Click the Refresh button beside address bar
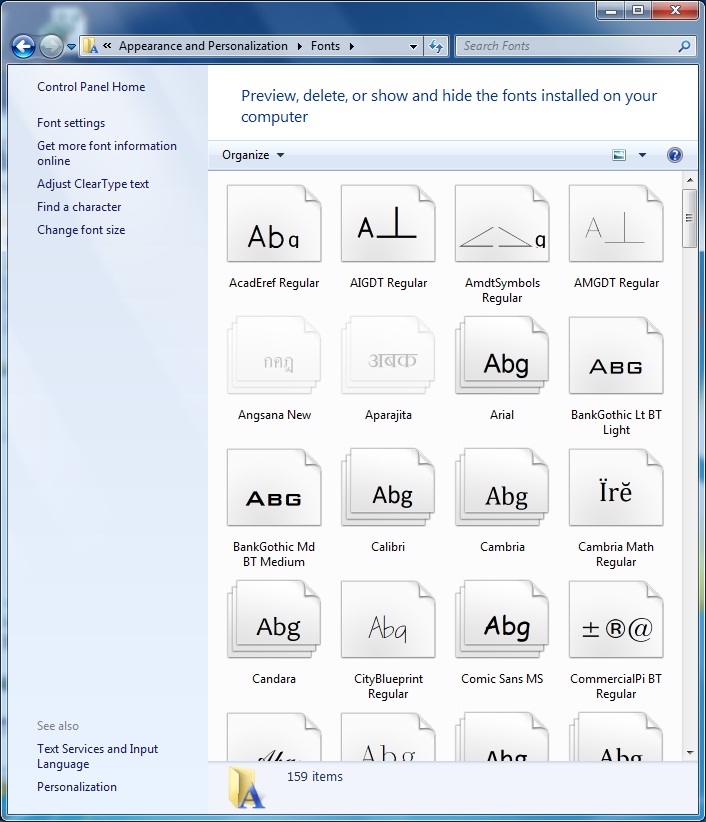This screenshot has height=822, width=706. point(436,46)
